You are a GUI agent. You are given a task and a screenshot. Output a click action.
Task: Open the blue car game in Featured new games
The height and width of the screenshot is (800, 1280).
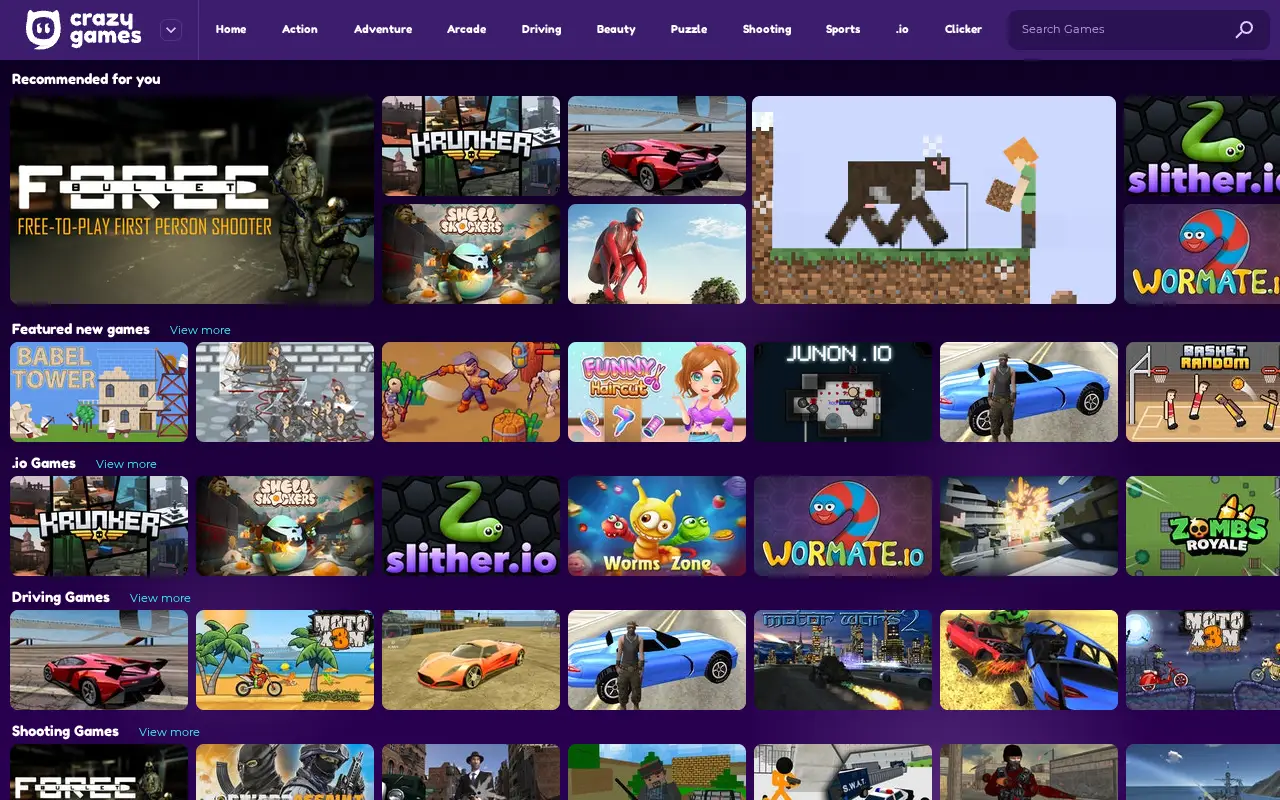[1029, 392]
